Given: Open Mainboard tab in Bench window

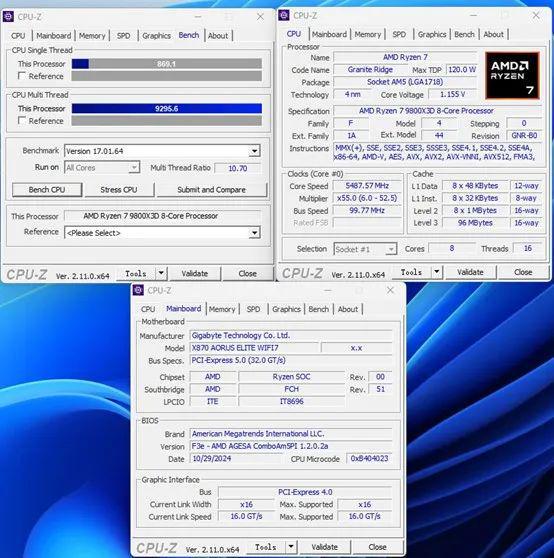Looking at the screenshot, I should tap(54, 36).
